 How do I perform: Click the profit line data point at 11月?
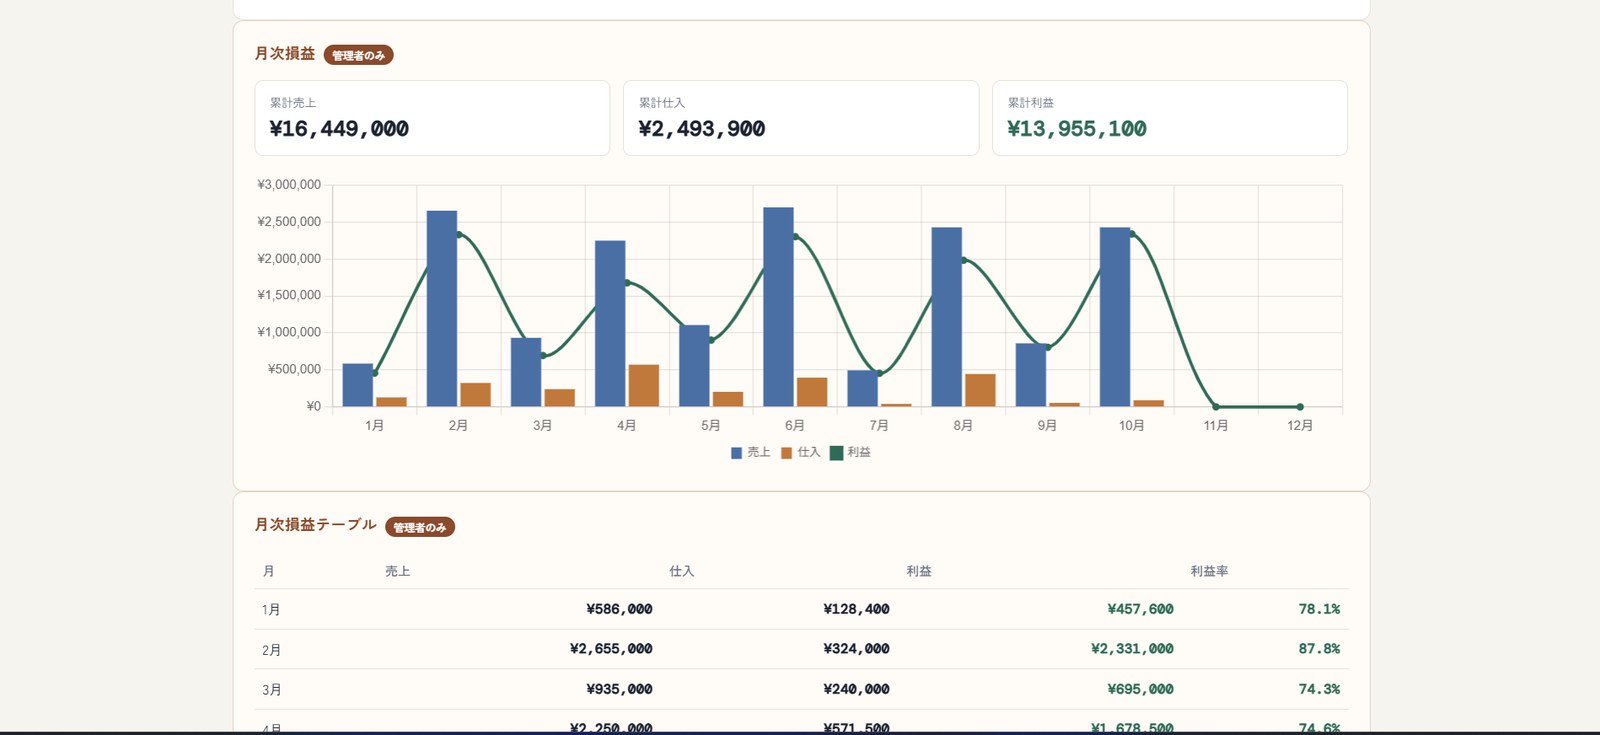pos(1216,407)
